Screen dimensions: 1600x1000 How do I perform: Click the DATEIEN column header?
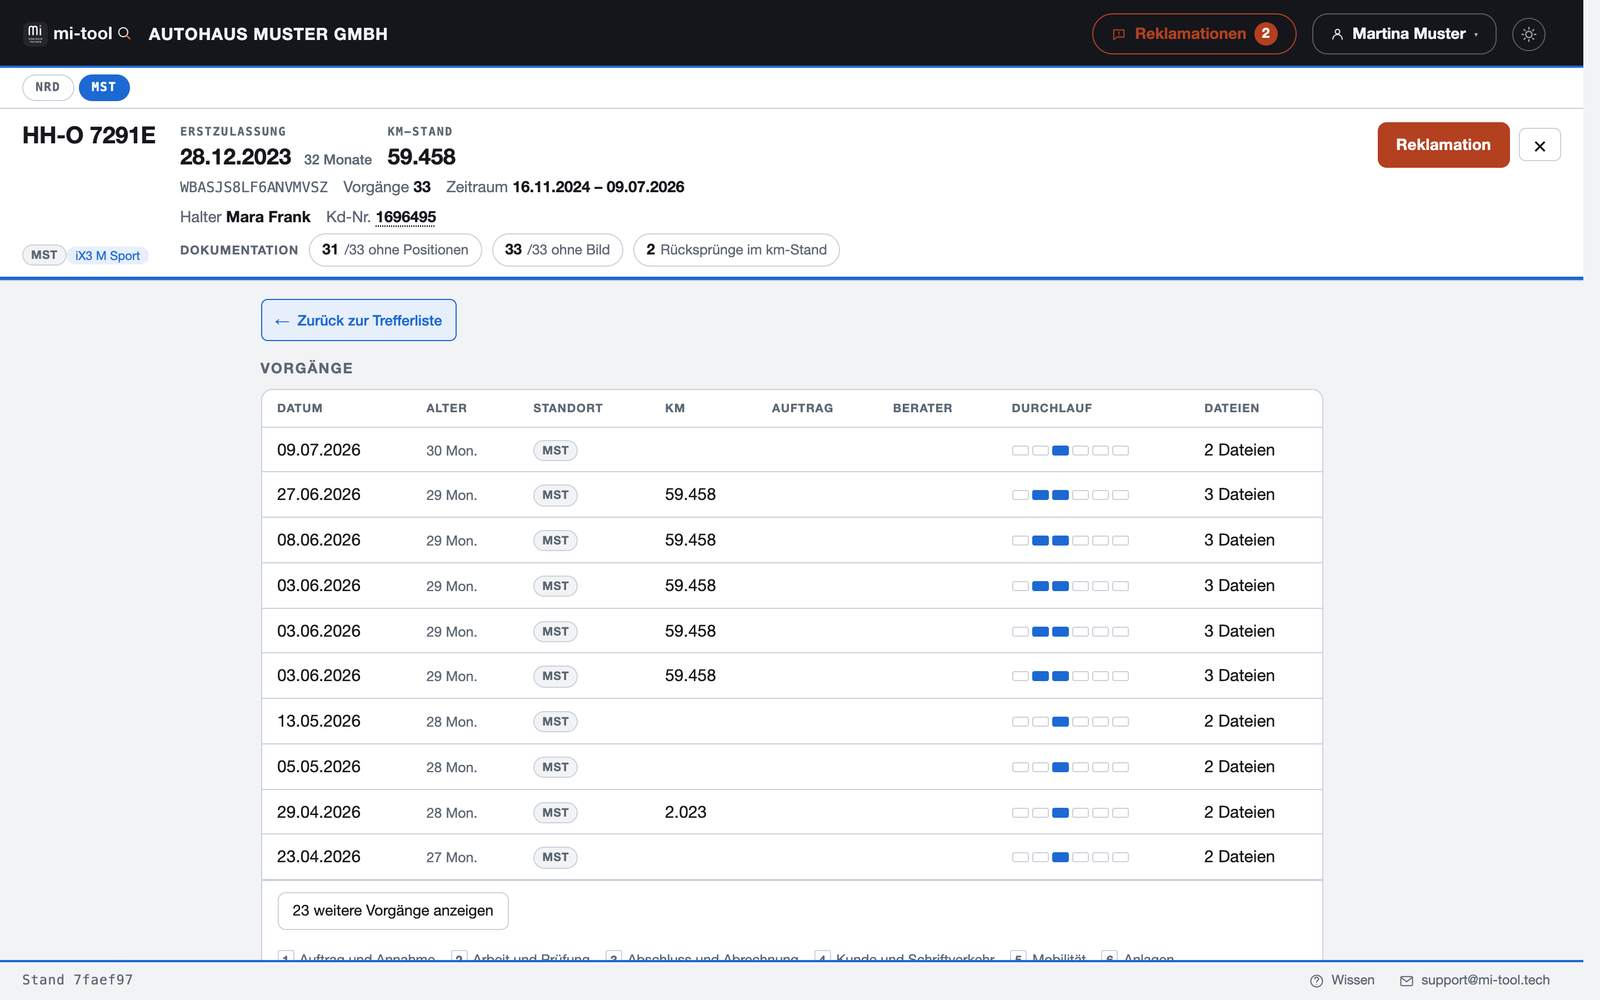click(1232, 408)
